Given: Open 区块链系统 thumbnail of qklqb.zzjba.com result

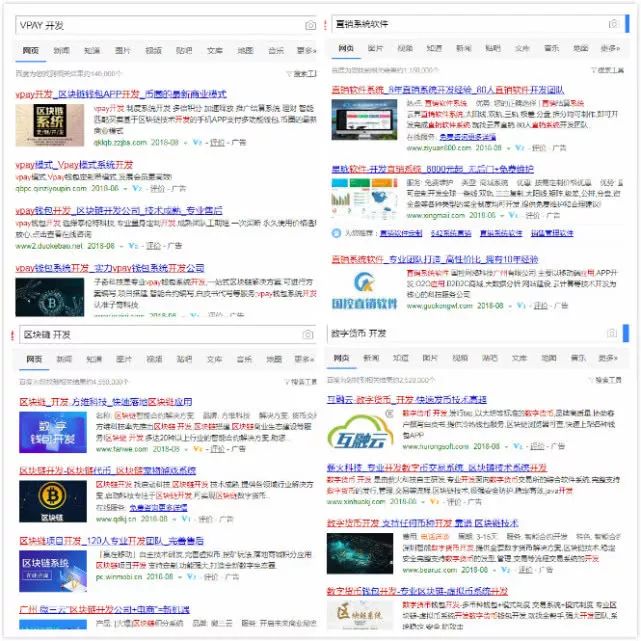Looking at the screenshot, I should pyautogui.click(x=50, y=125).
